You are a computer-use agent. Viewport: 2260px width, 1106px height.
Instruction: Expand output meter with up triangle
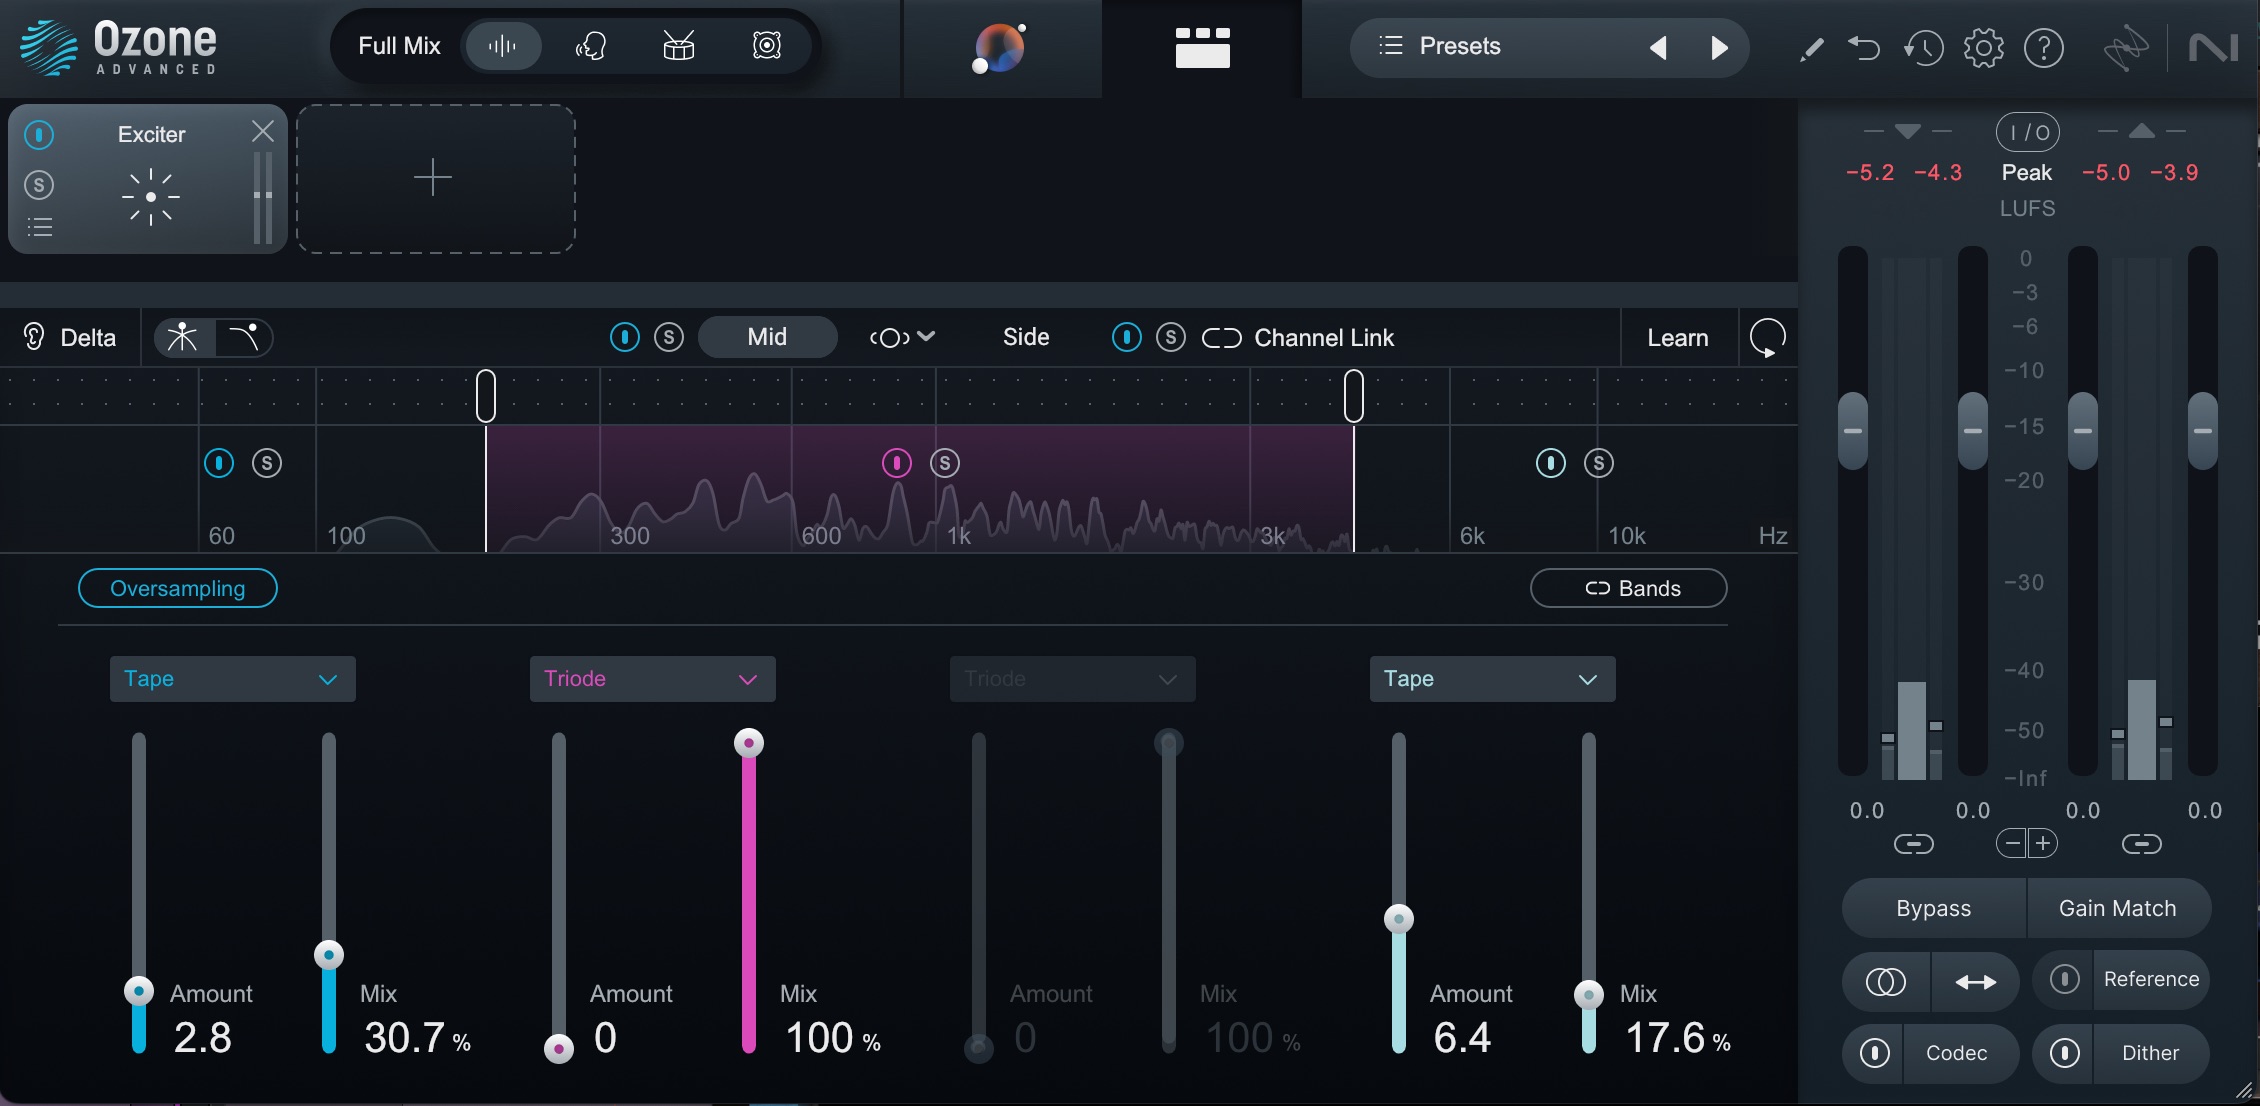tap(2141, 131)
